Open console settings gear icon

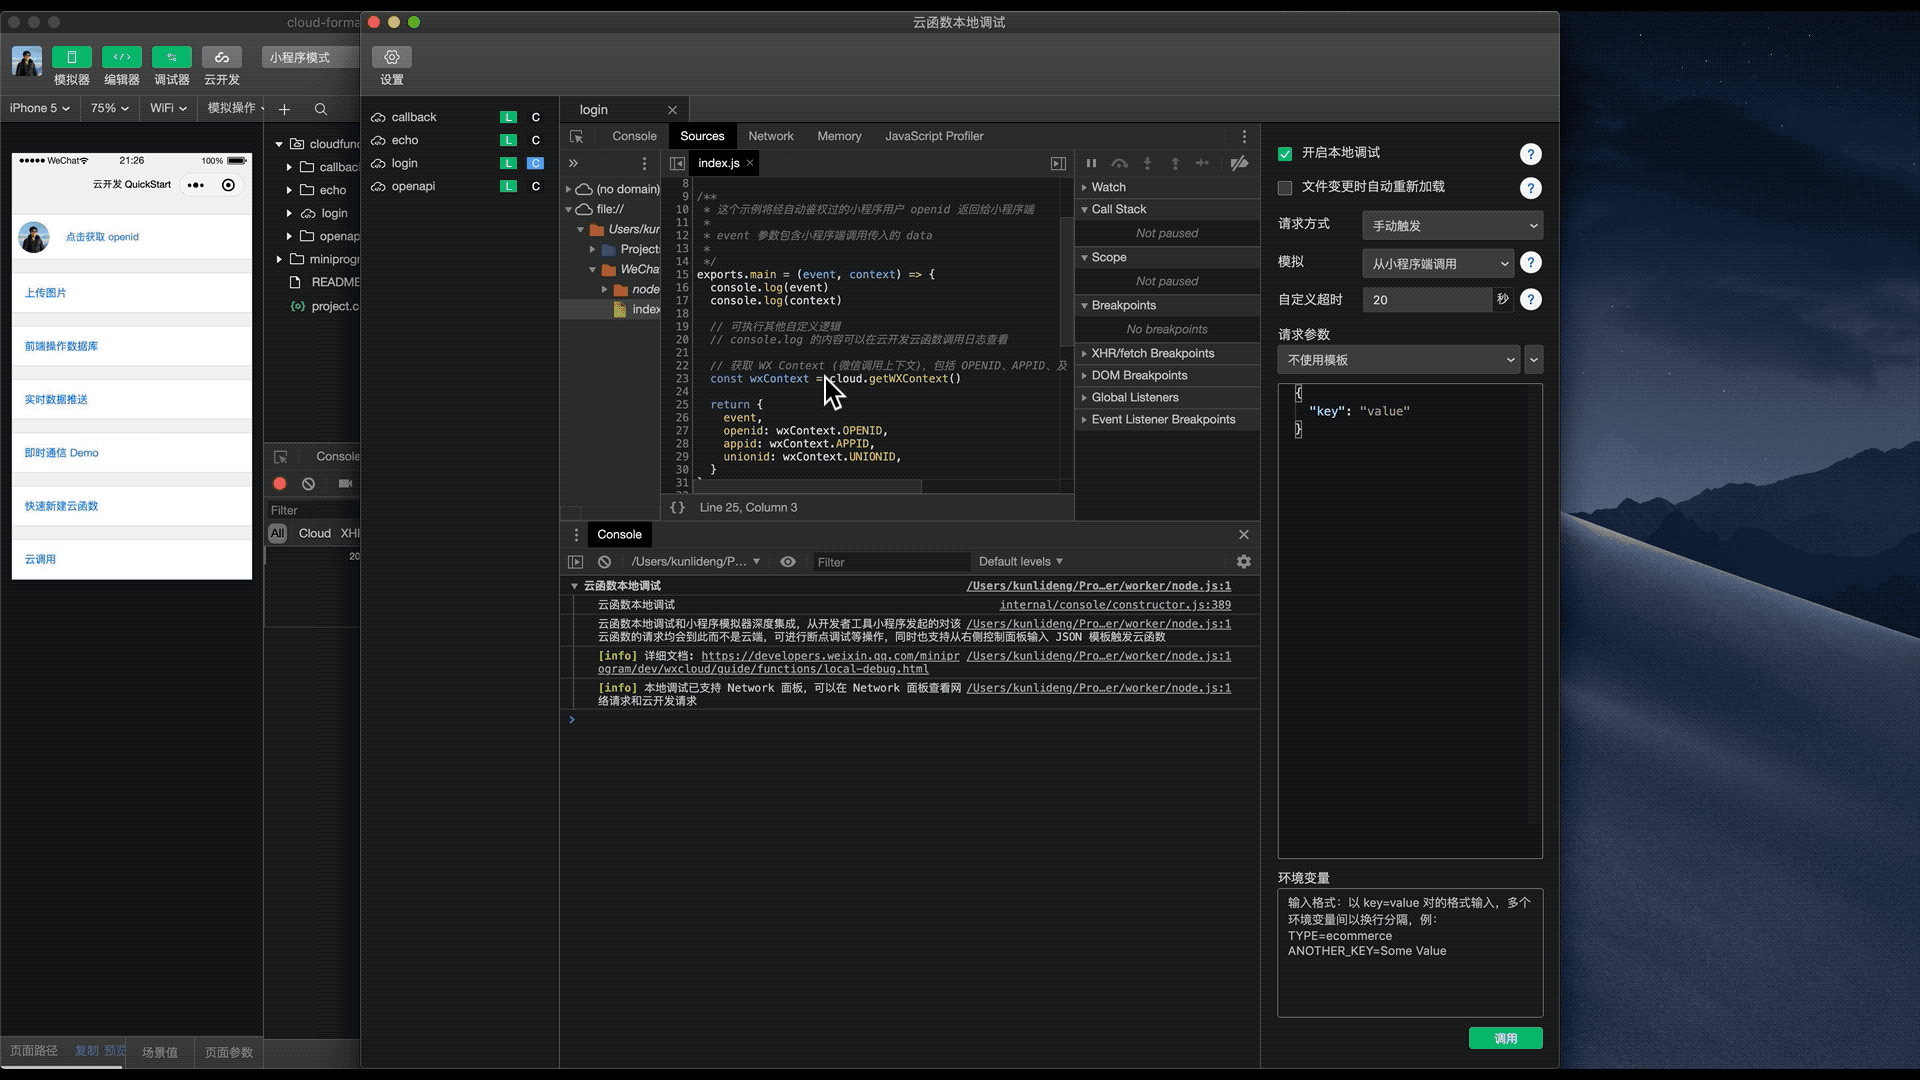click(1244, 562)
